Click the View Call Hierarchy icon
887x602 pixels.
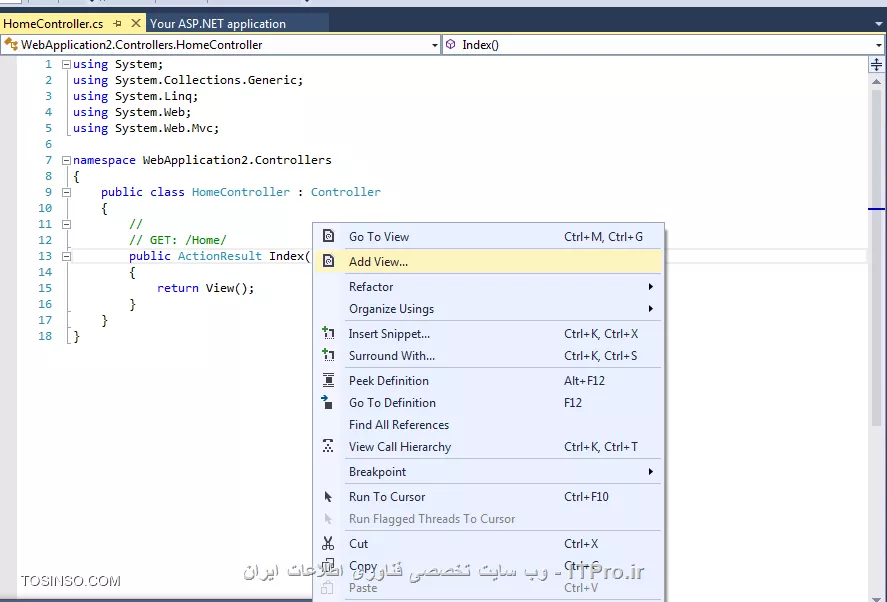click(x=328, y=446)
